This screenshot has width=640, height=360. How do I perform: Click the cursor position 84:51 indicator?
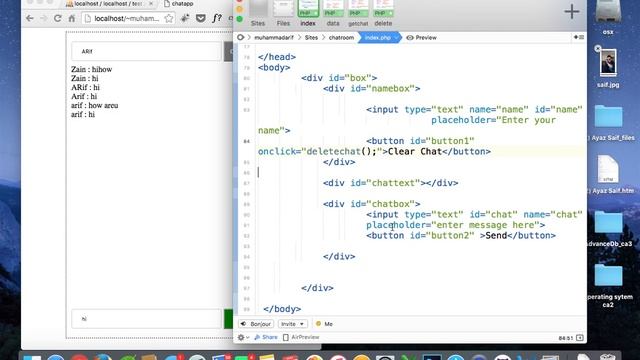[565, 338]
